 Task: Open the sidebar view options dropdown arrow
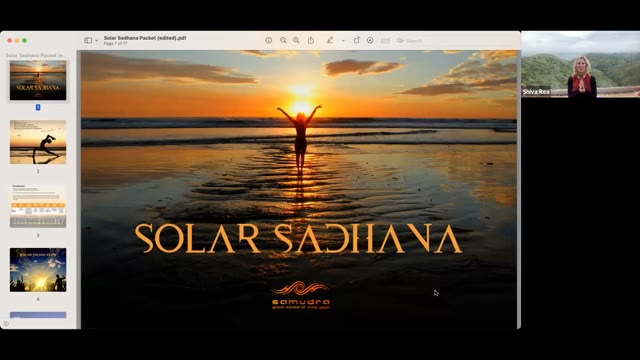click(96, 40)
